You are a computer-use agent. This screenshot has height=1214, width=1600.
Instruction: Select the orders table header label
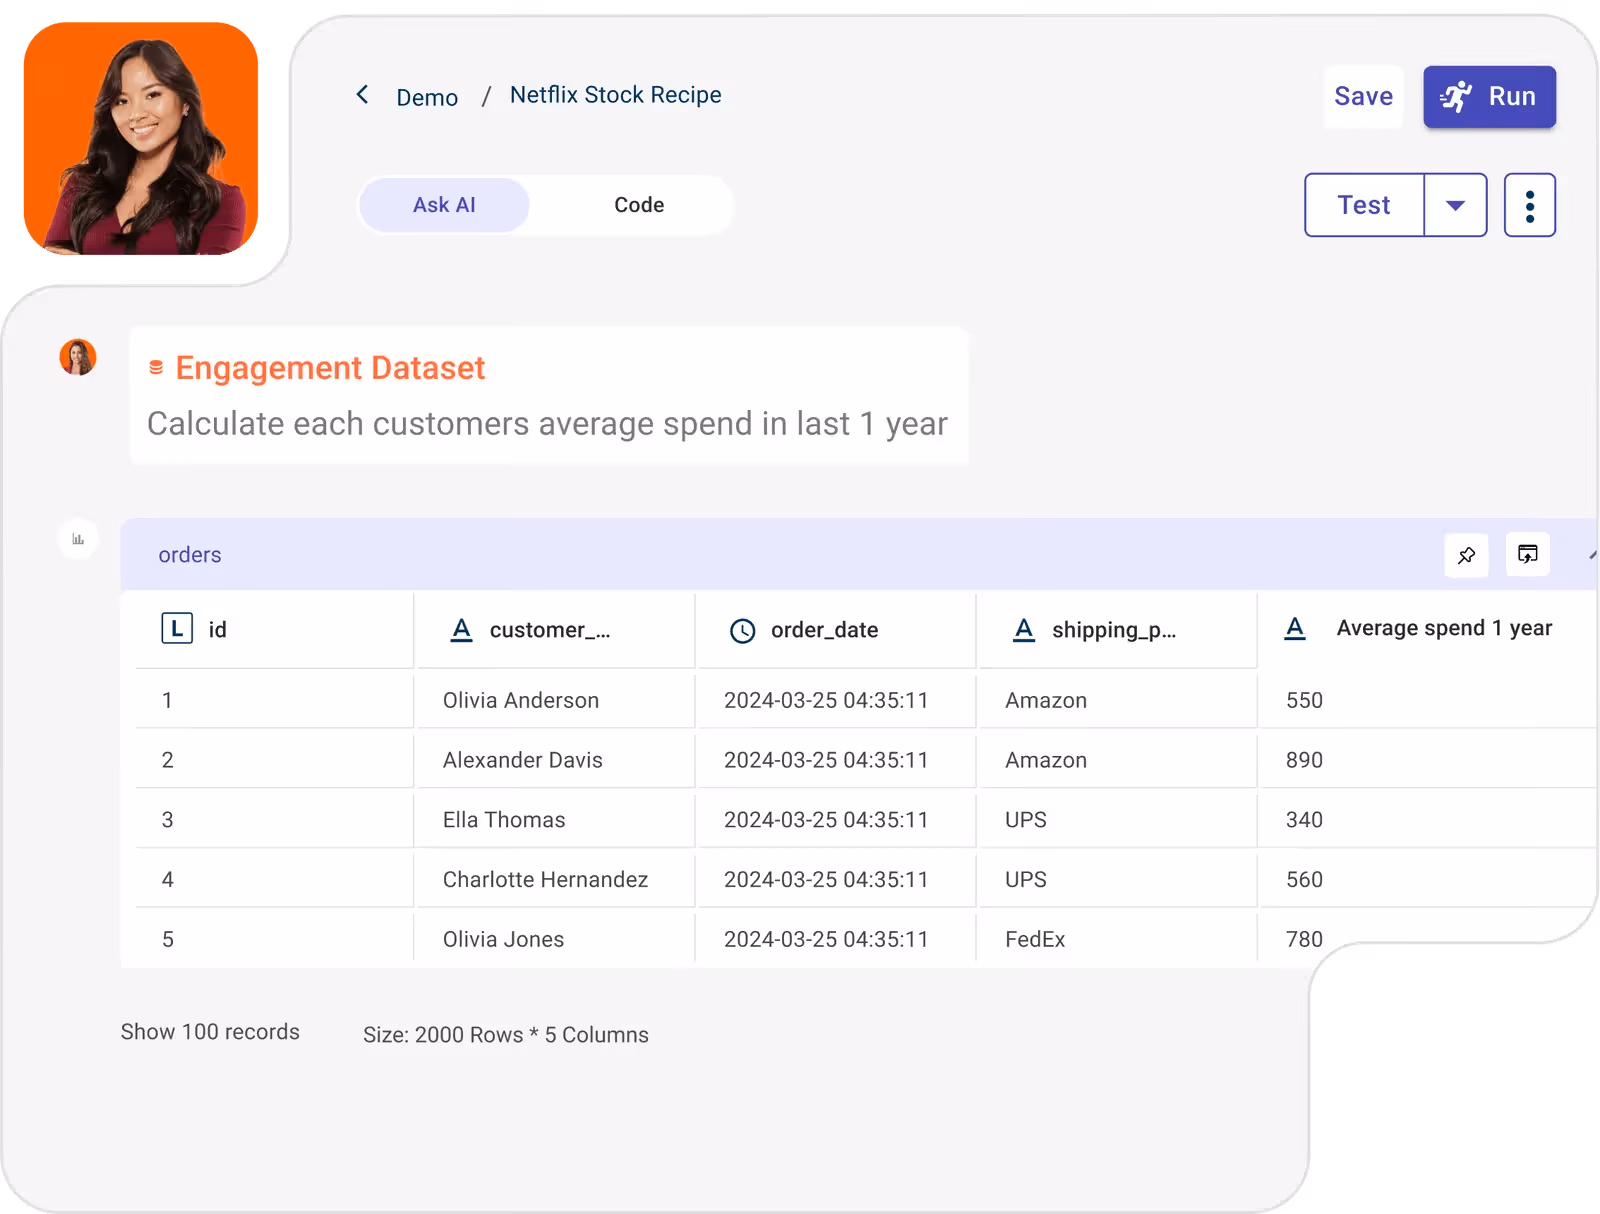click(x=190, y=555)
